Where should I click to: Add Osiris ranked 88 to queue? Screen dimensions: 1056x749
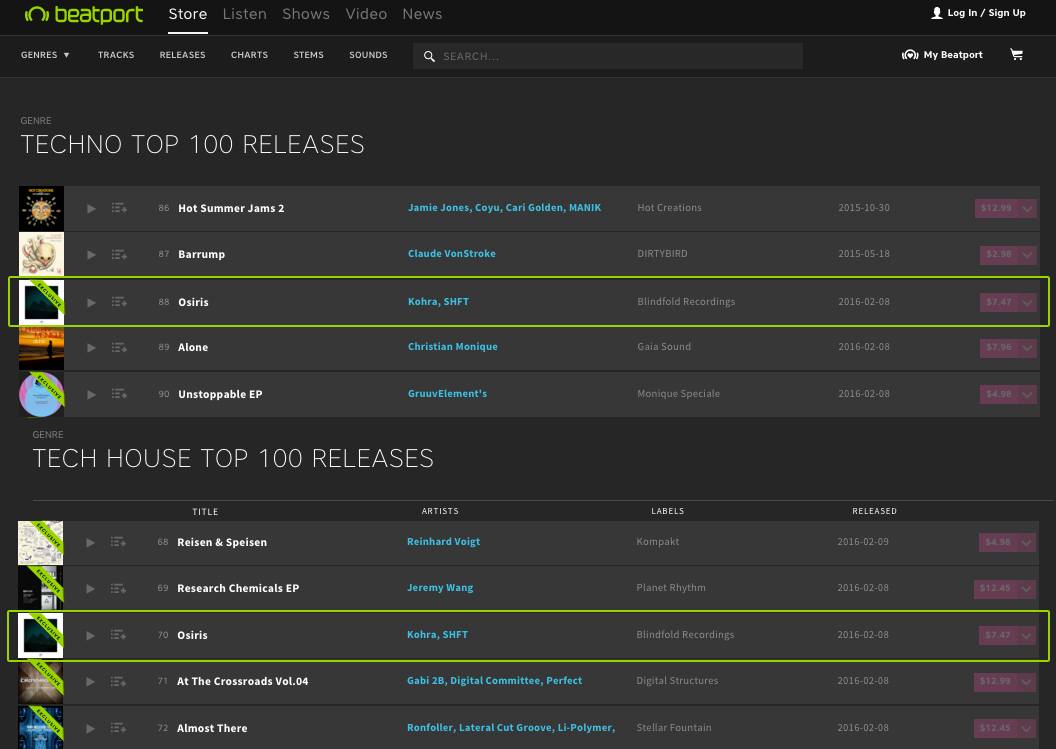119,302
